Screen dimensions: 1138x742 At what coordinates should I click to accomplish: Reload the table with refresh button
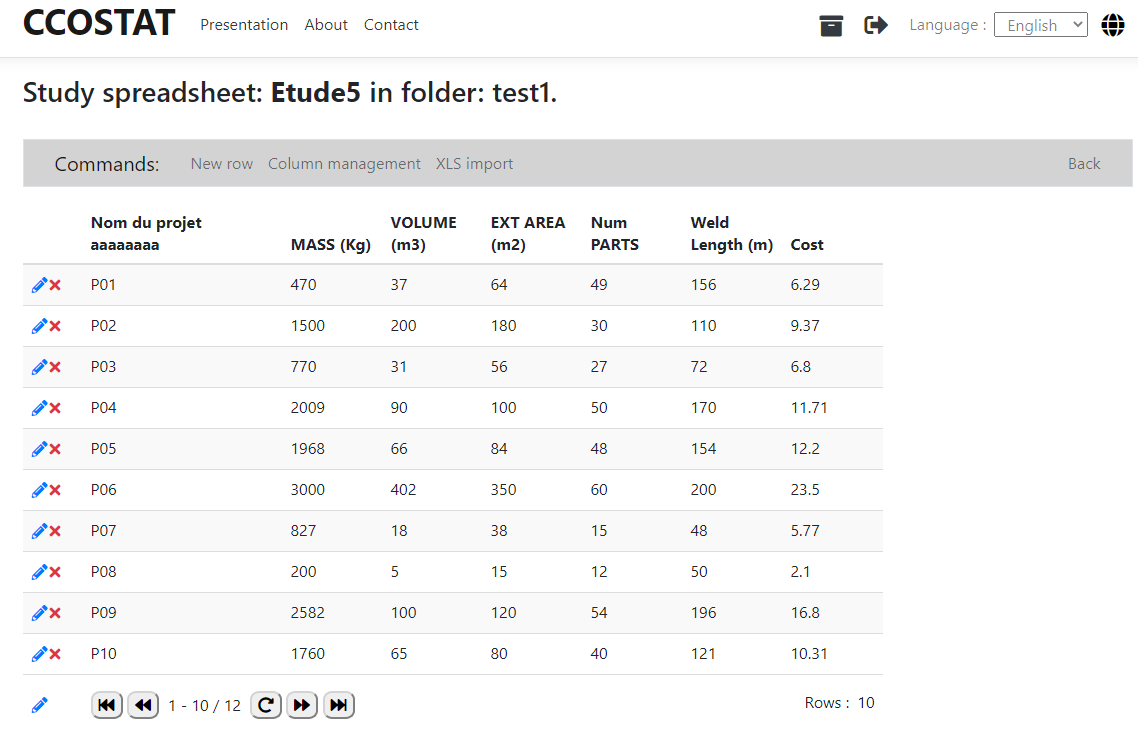(x=265, y=705)
